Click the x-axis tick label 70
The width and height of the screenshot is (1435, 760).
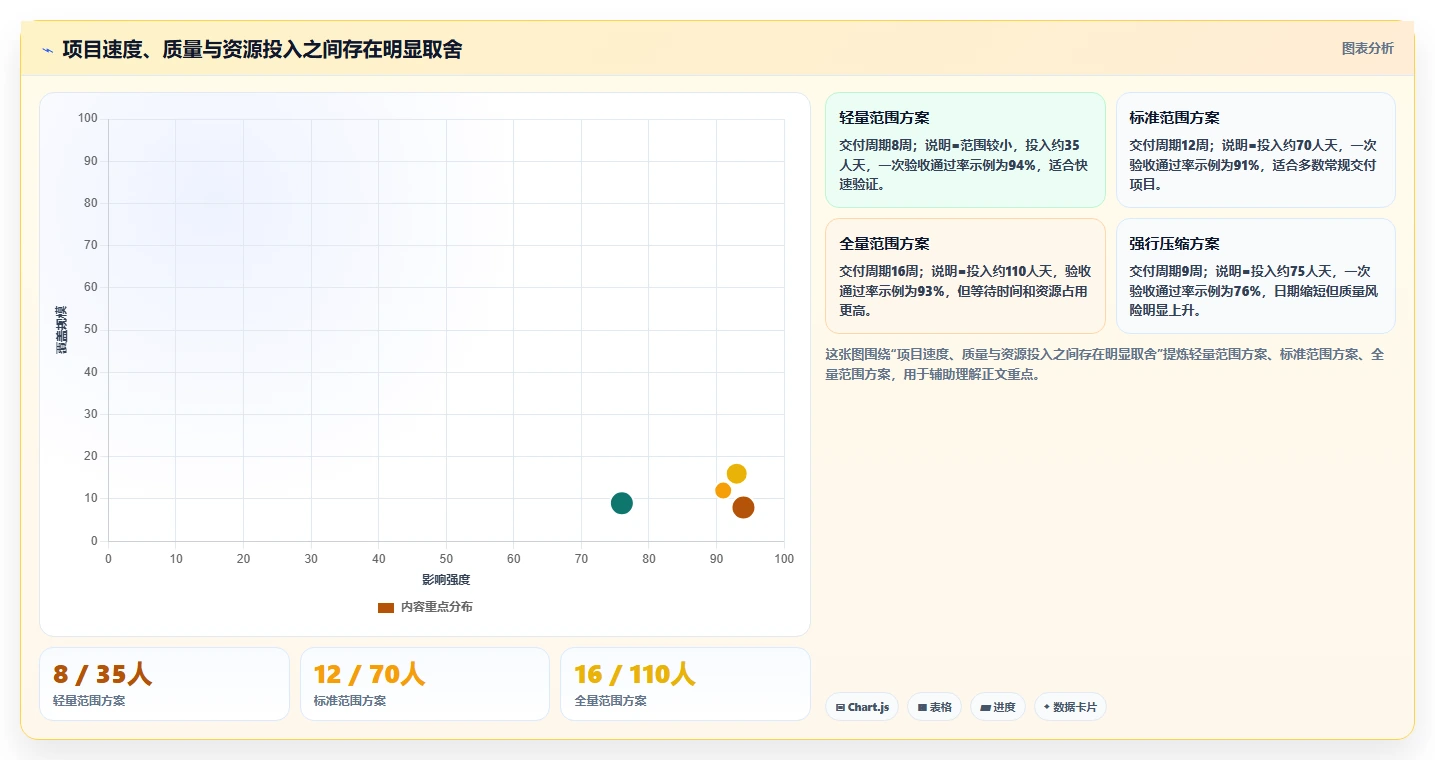tap(581, 559)
